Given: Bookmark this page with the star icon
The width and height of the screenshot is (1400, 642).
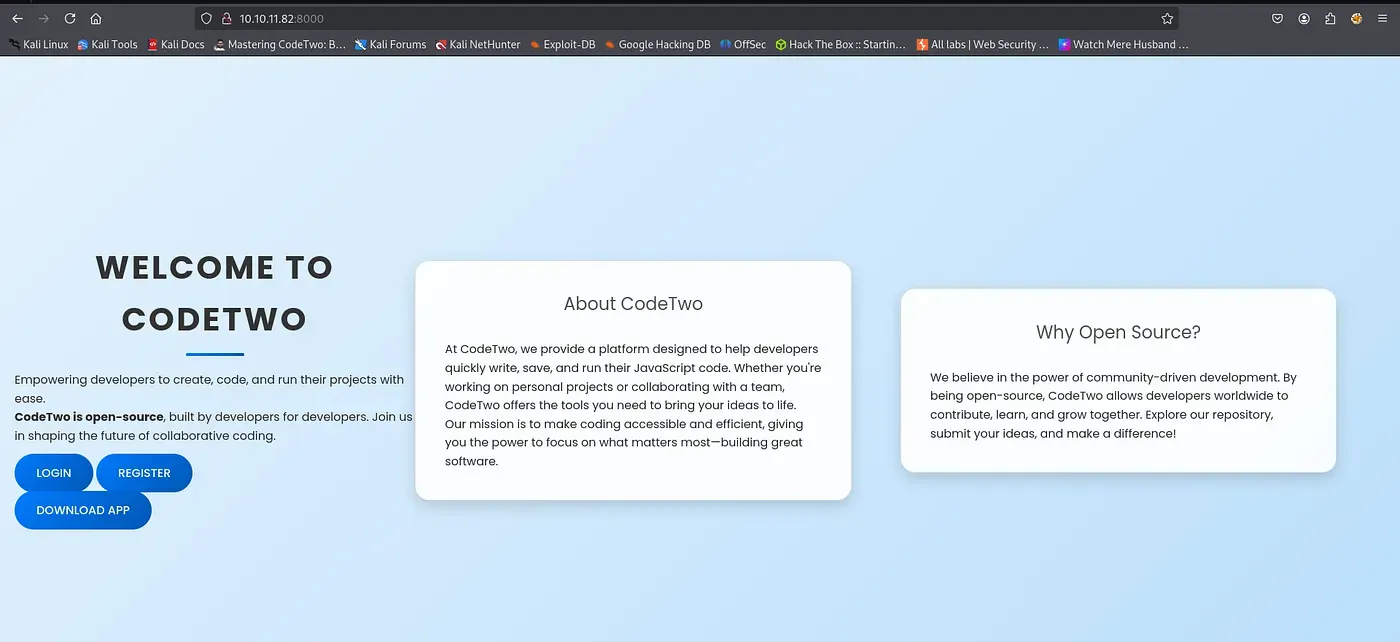Looking at the screenshot, I should 1166,18.
